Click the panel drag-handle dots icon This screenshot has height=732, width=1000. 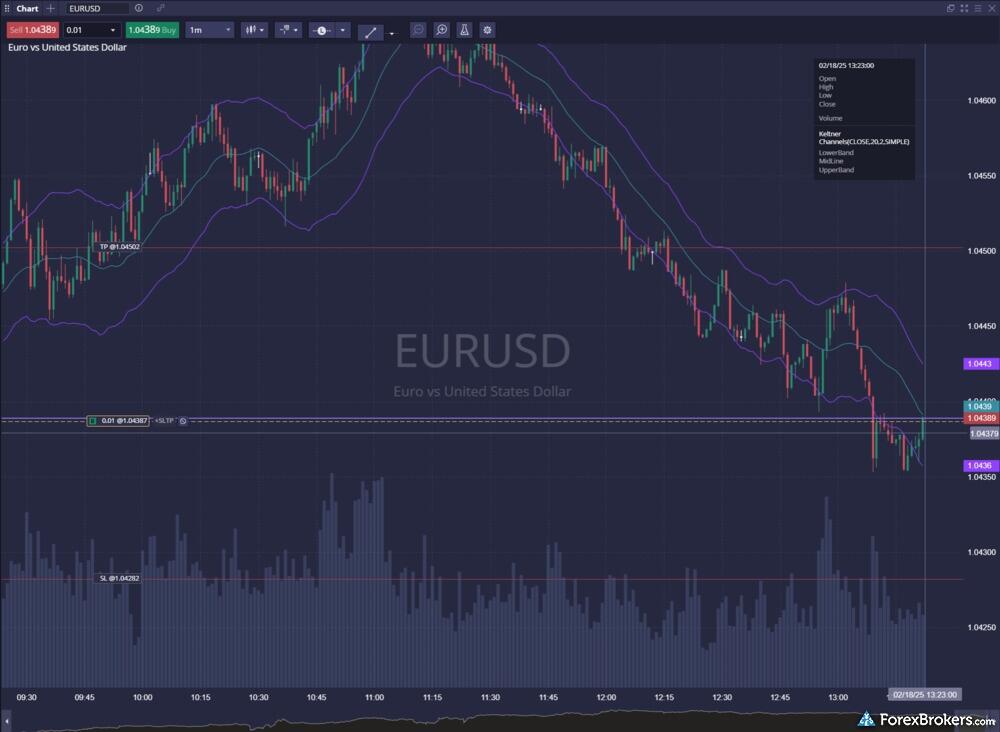7,8
